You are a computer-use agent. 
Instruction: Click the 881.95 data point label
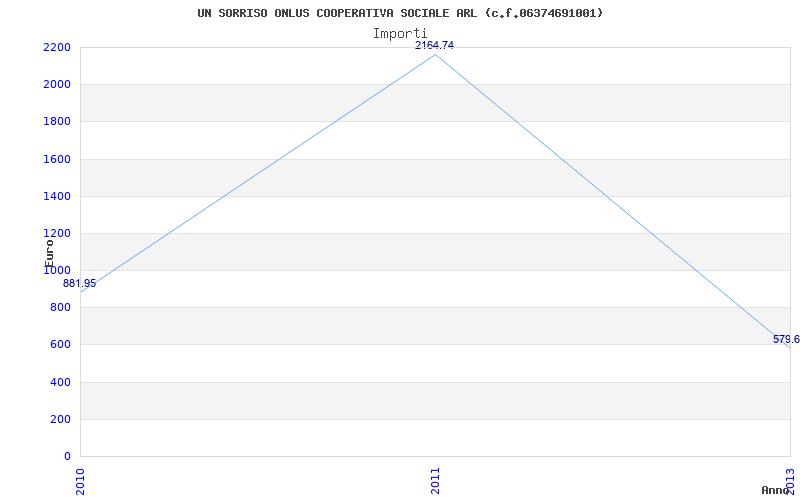click(x=80, y=284)
